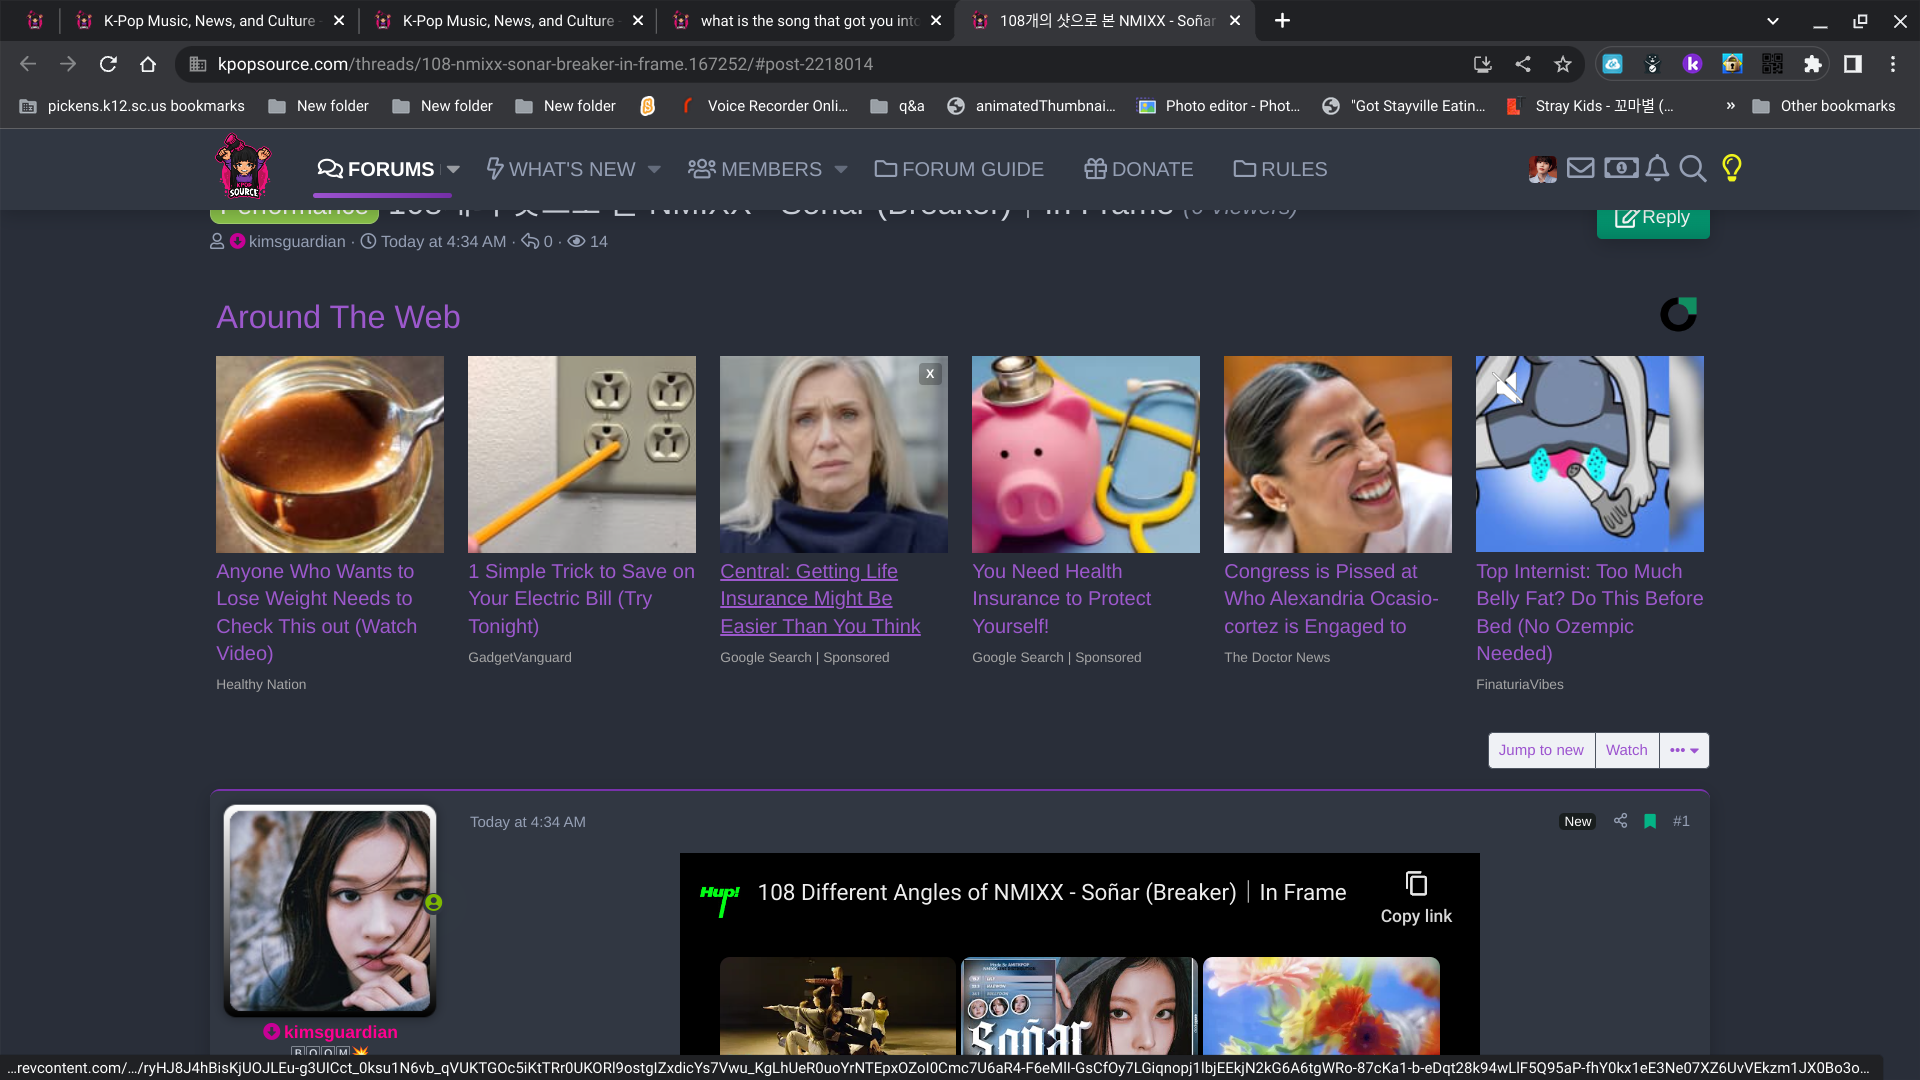Copy the video link icon
This screenshot has width=1920, height=1080.
pos(1416,884)
